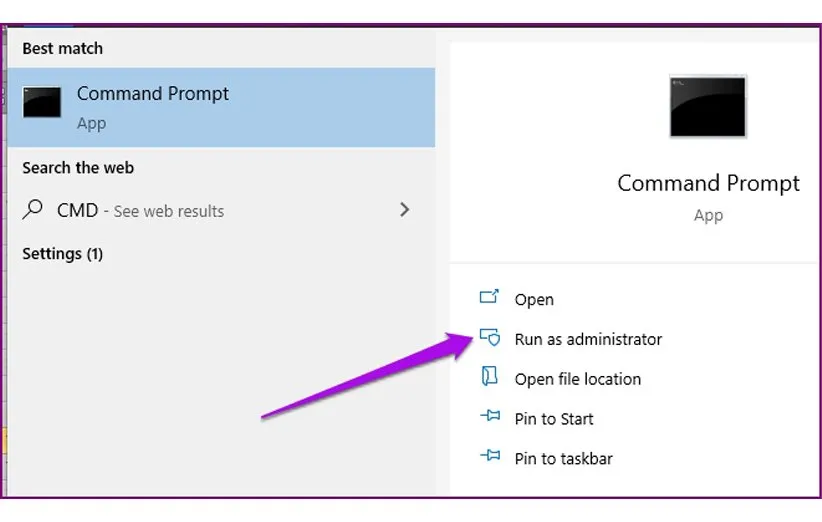Choose Pin to Start option
Image resolution: width=822 pixels, height=522 pixels.
coord(553,419)
